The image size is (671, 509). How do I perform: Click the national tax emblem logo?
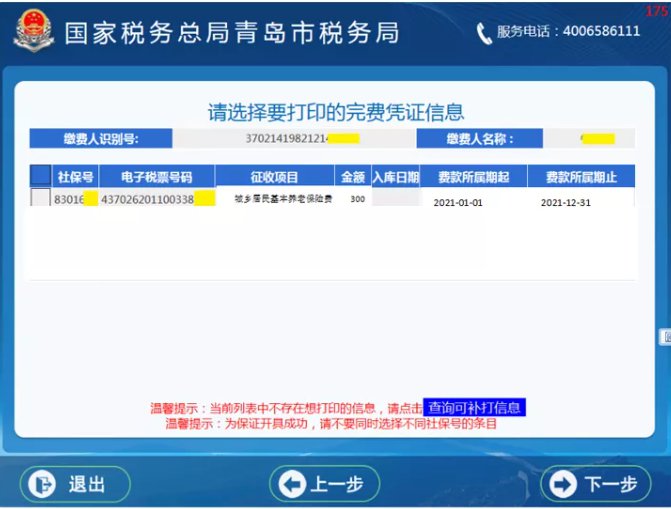pos(33,31)
